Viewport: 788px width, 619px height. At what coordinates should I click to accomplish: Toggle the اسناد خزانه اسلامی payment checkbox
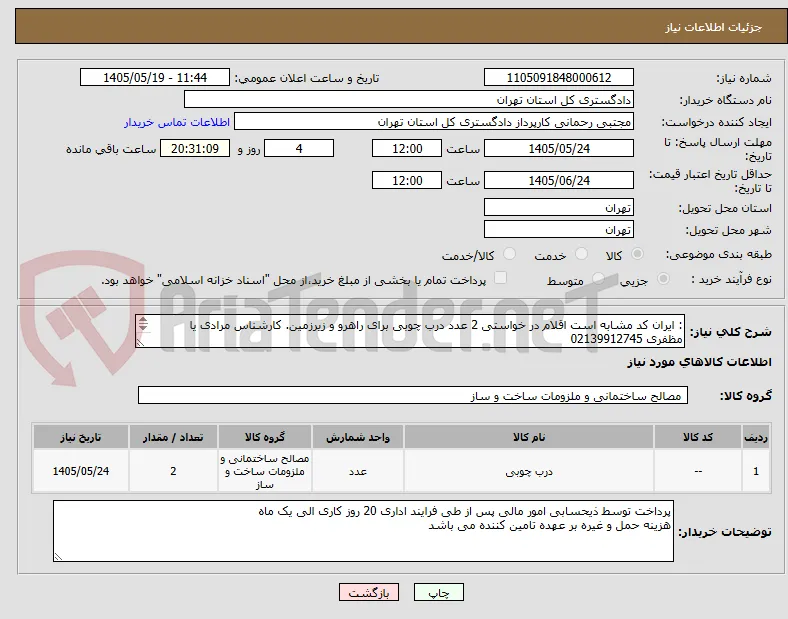[x=500, y=278]
